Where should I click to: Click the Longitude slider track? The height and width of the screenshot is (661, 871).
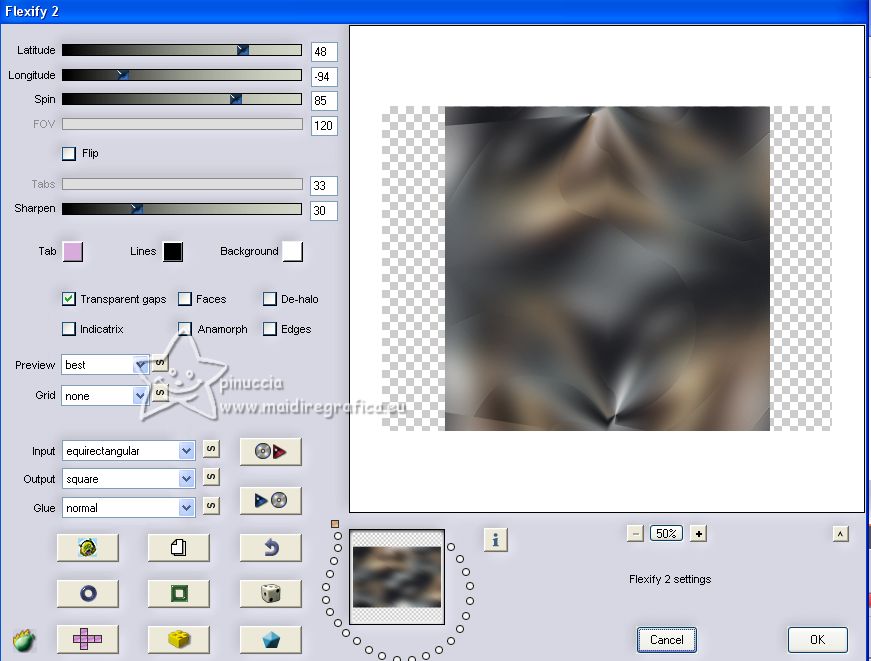[182, 75]
